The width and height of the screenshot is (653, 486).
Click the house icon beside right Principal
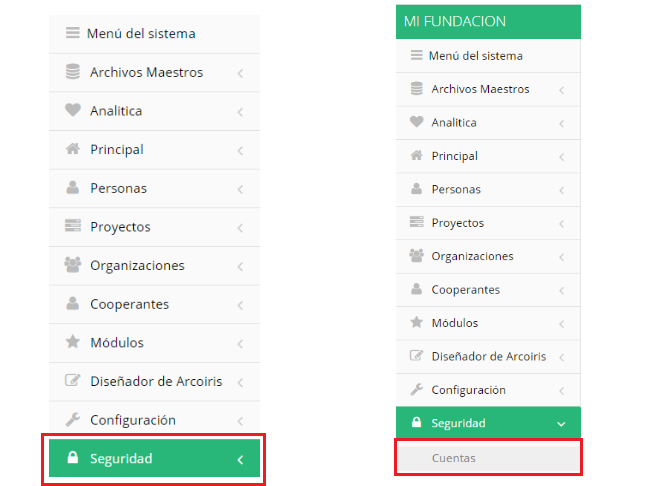pyautogui.click(x=416, y=155)
